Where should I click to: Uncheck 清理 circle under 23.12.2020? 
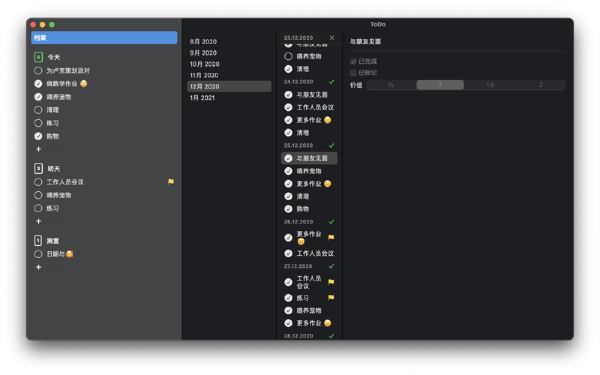(x=289, y=69)
